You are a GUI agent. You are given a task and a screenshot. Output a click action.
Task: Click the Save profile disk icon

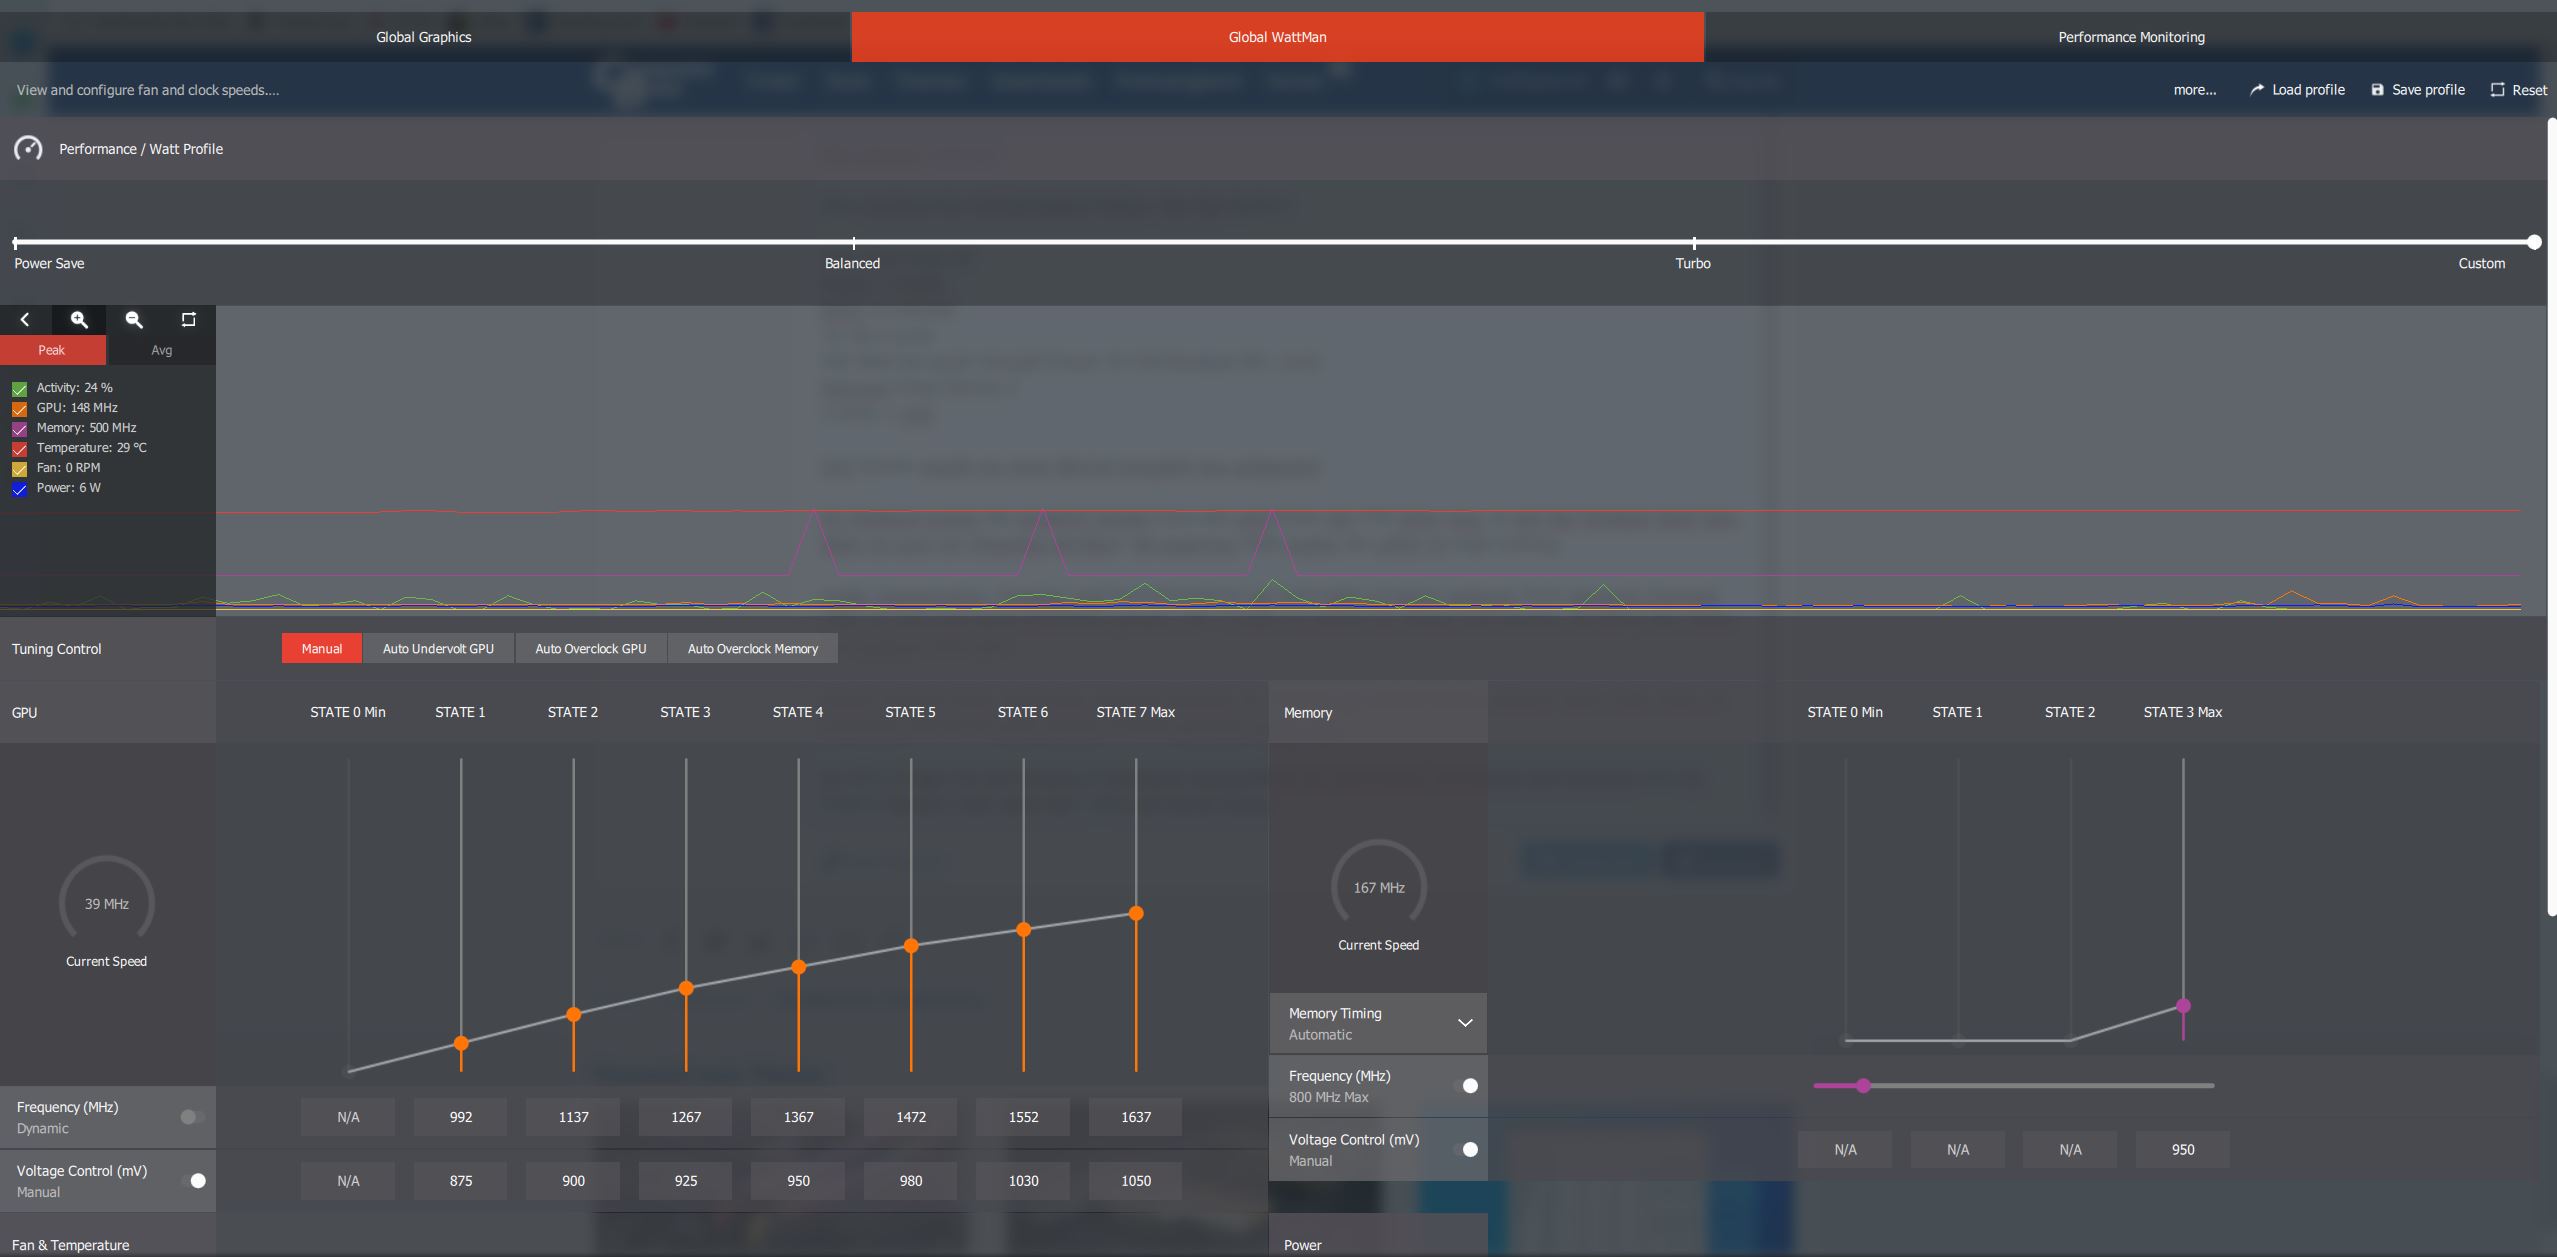[2377, 90]
